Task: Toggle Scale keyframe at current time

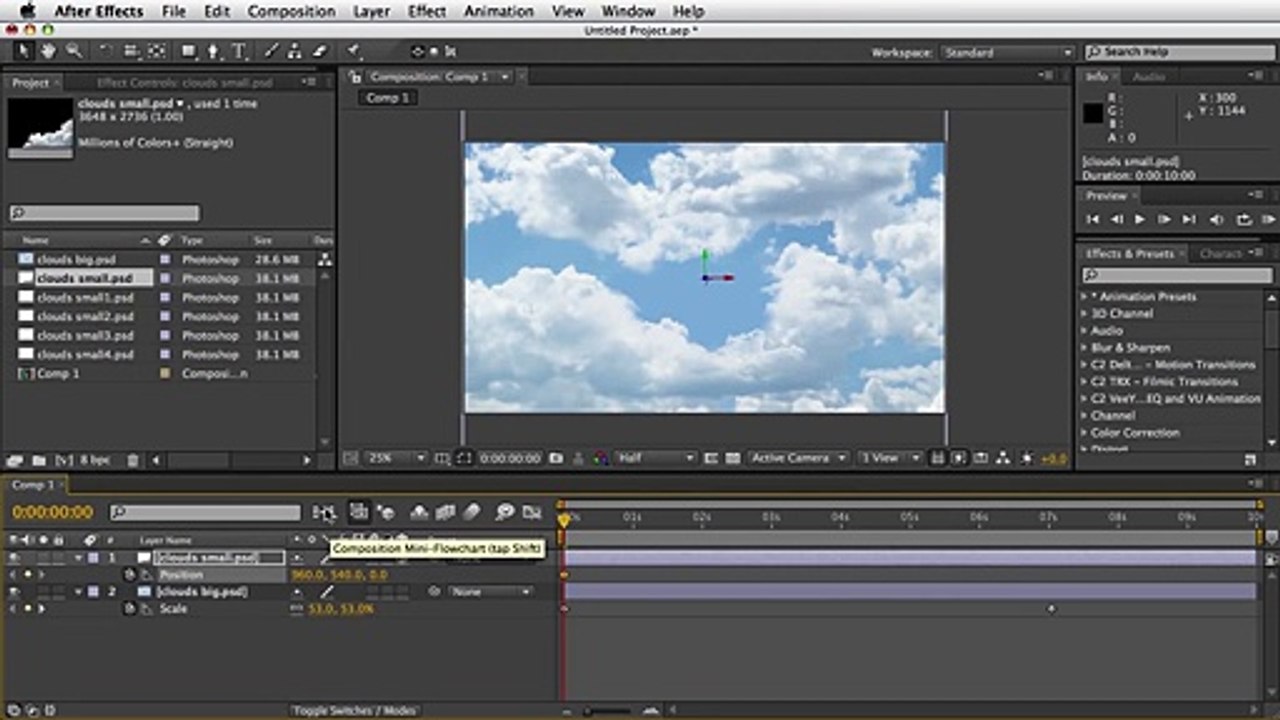Action: tap(27, 609)
